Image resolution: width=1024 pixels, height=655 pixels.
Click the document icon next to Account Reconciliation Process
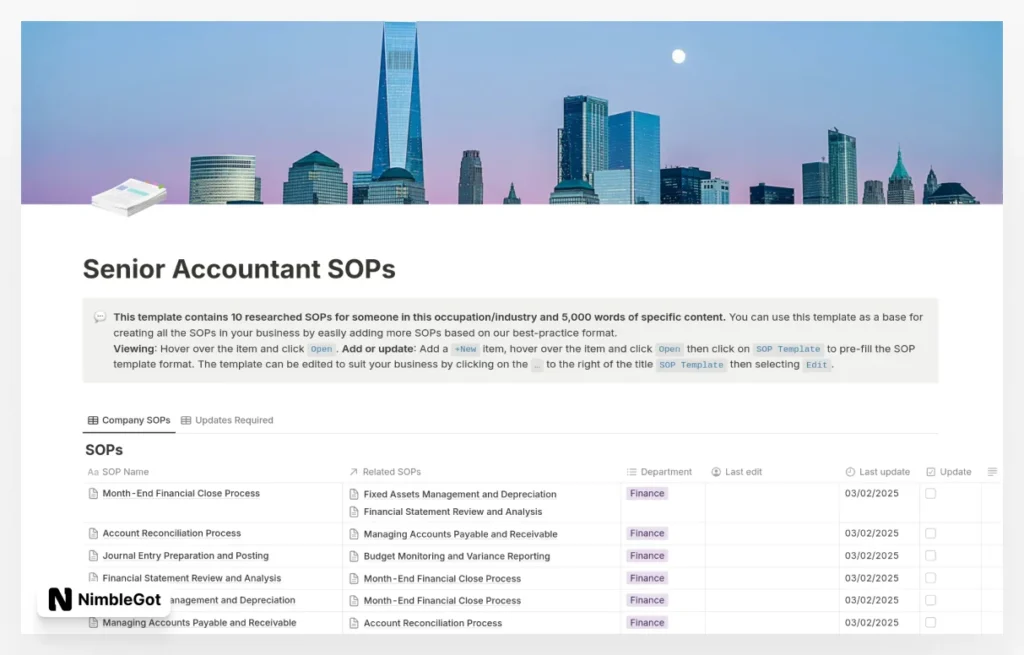click(92, 533)
